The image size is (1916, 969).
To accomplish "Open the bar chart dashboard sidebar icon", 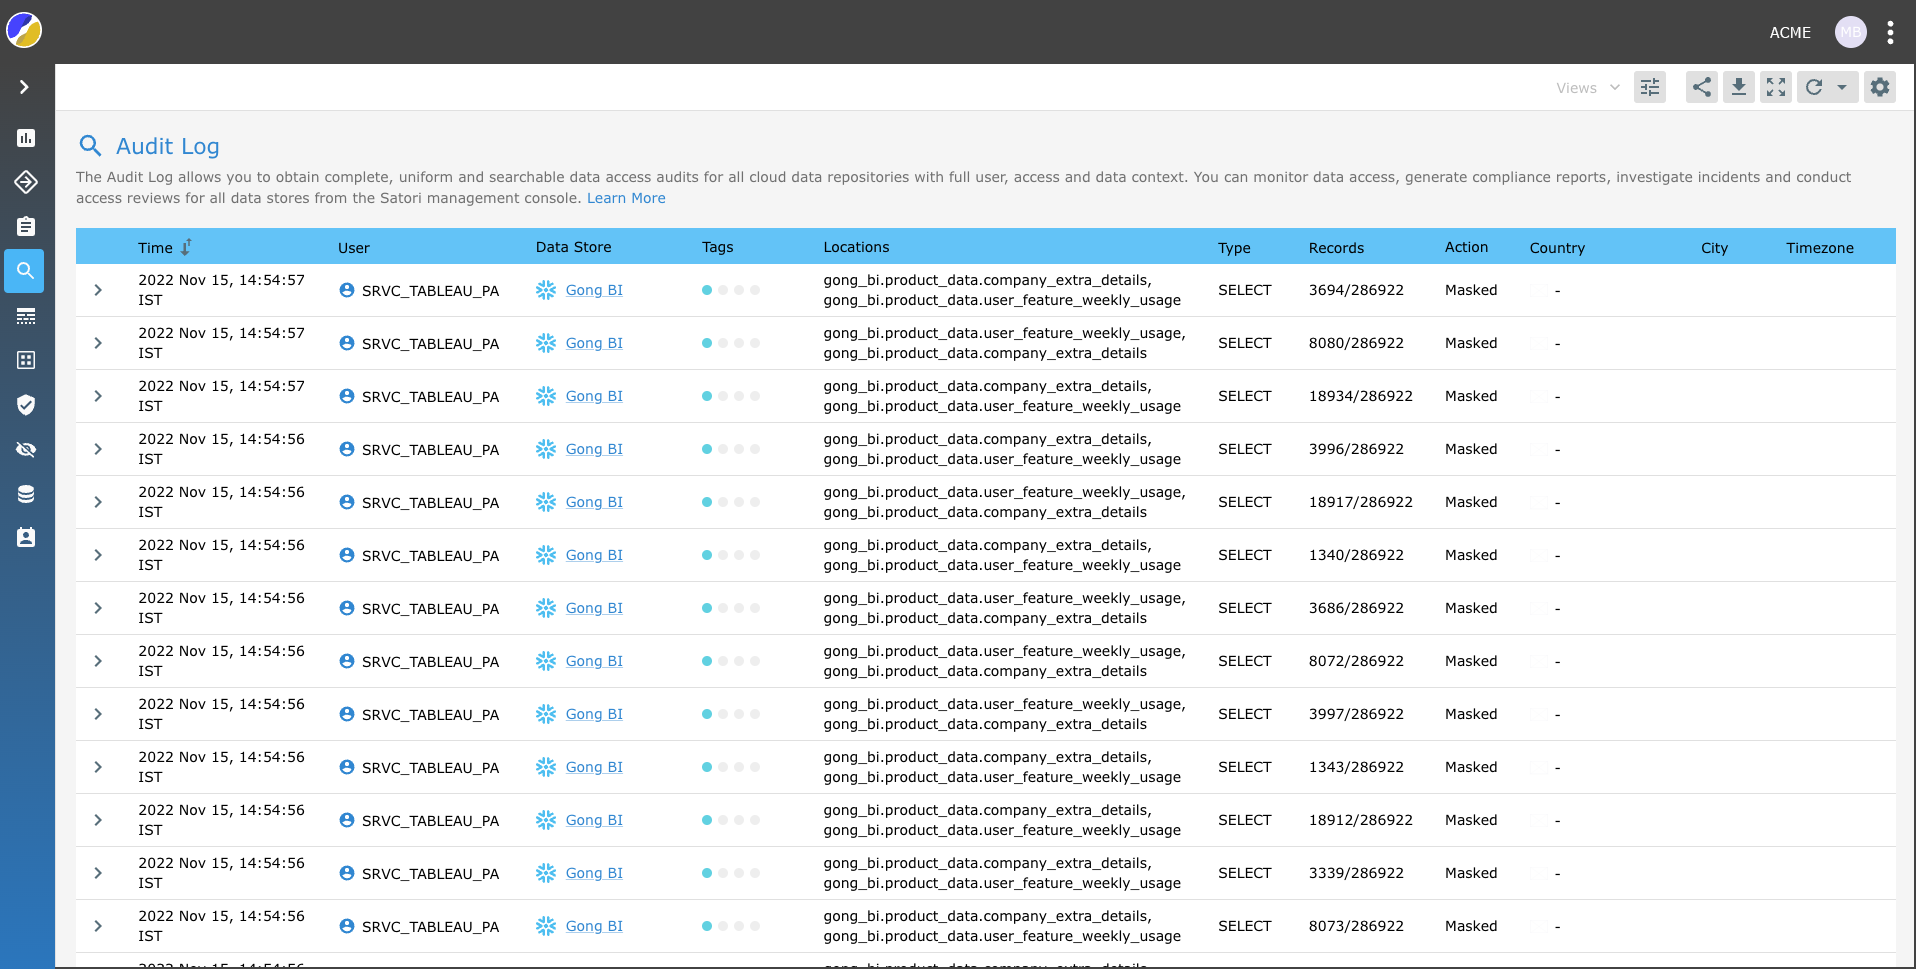I will [26, 138].
